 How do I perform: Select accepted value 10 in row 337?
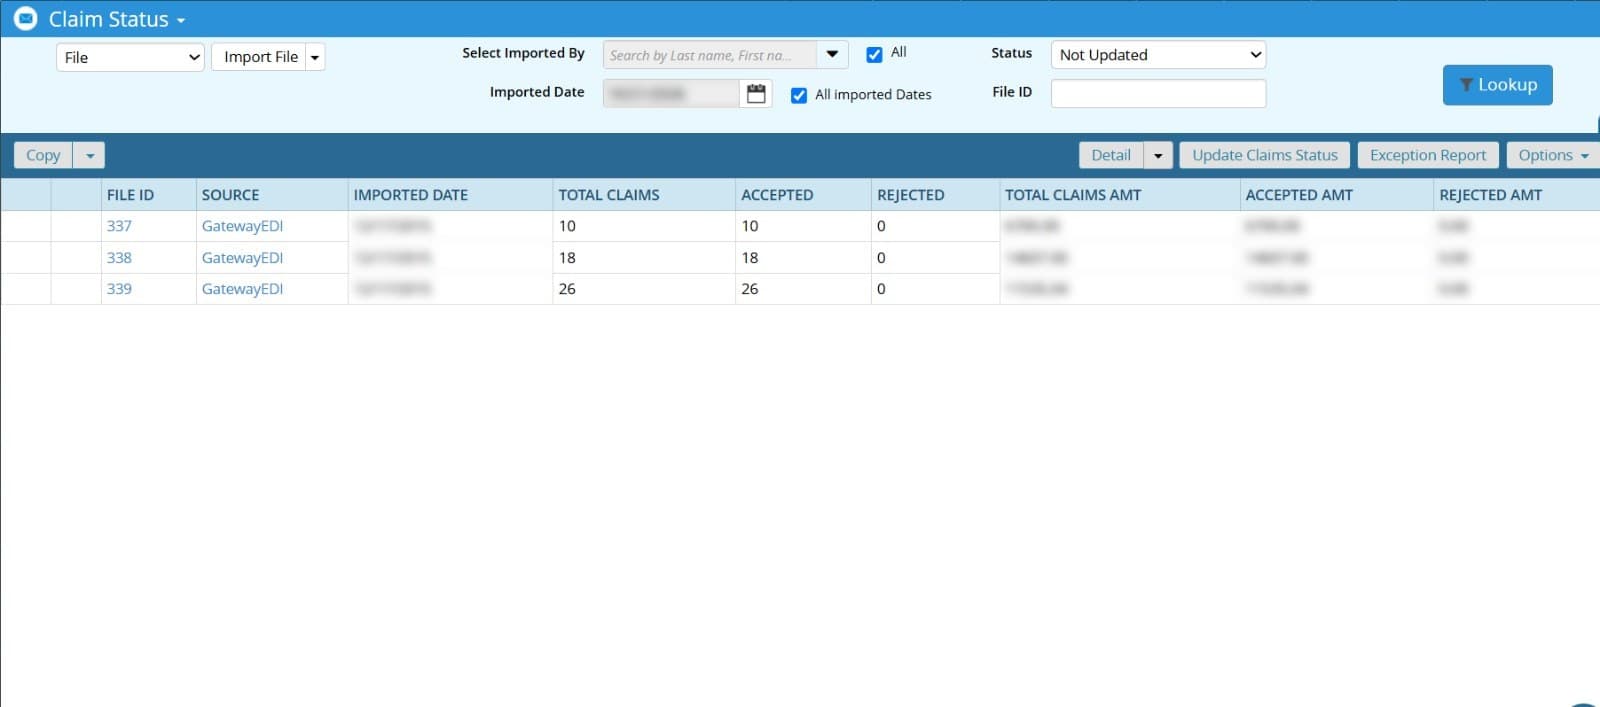coord(750,226)
